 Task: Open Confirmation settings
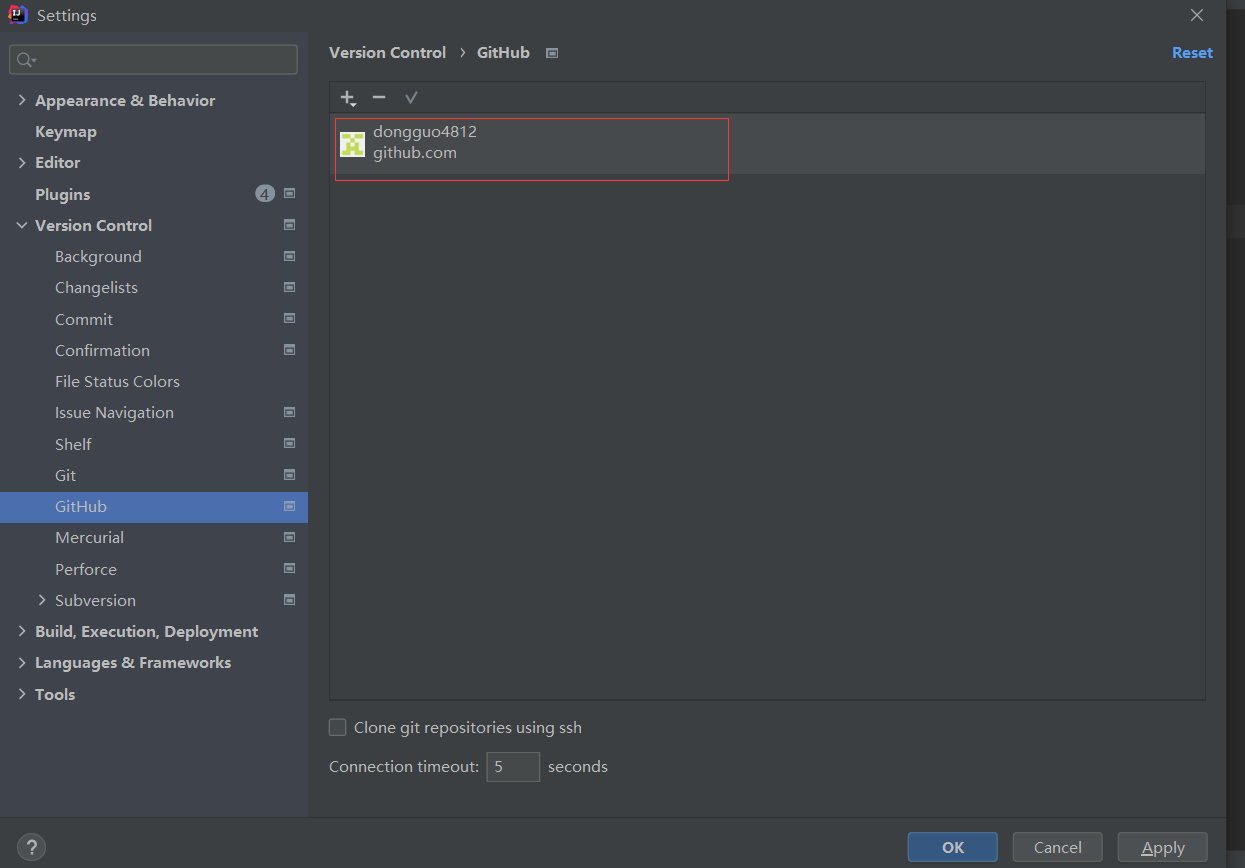(102, 350)
